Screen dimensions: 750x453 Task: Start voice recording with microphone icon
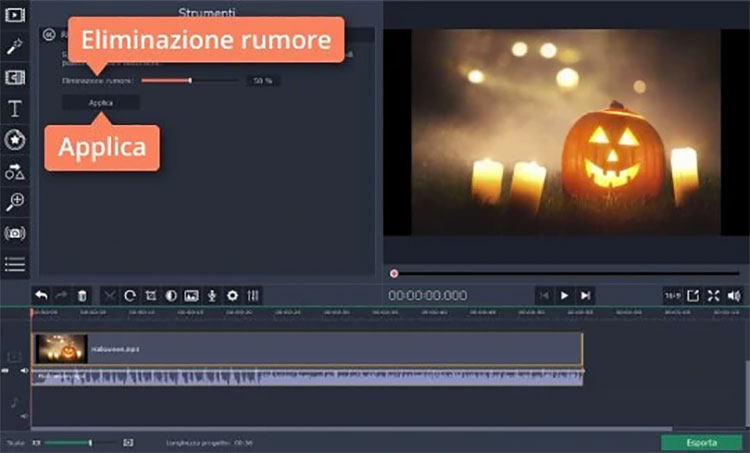[x=212, y=296]
